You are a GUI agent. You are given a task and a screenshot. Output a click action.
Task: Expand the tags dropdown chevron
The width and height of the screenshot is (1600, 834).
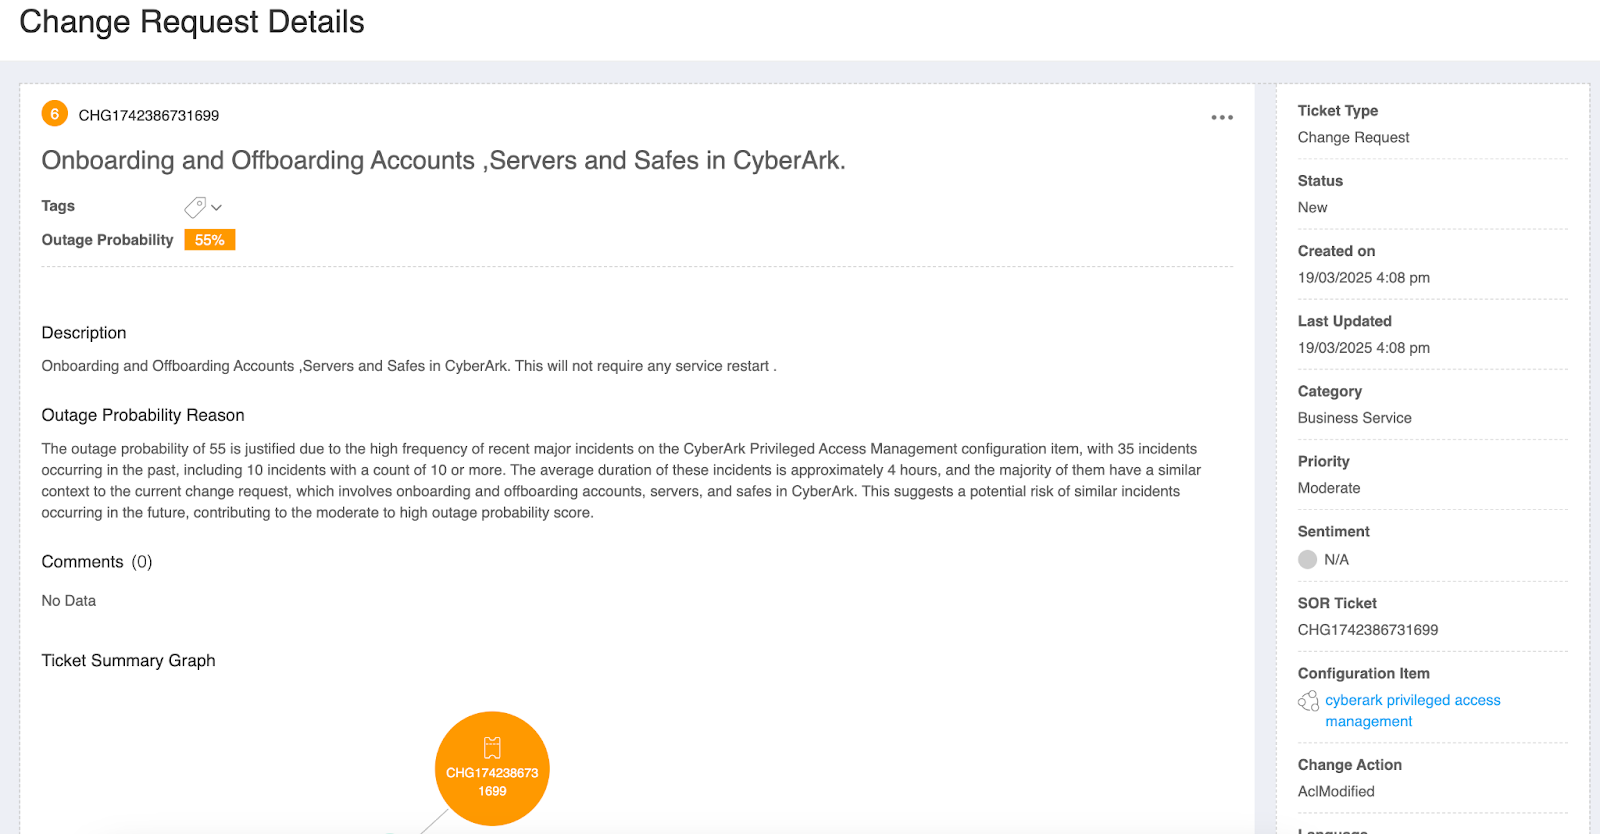click(x=216, y=207)
